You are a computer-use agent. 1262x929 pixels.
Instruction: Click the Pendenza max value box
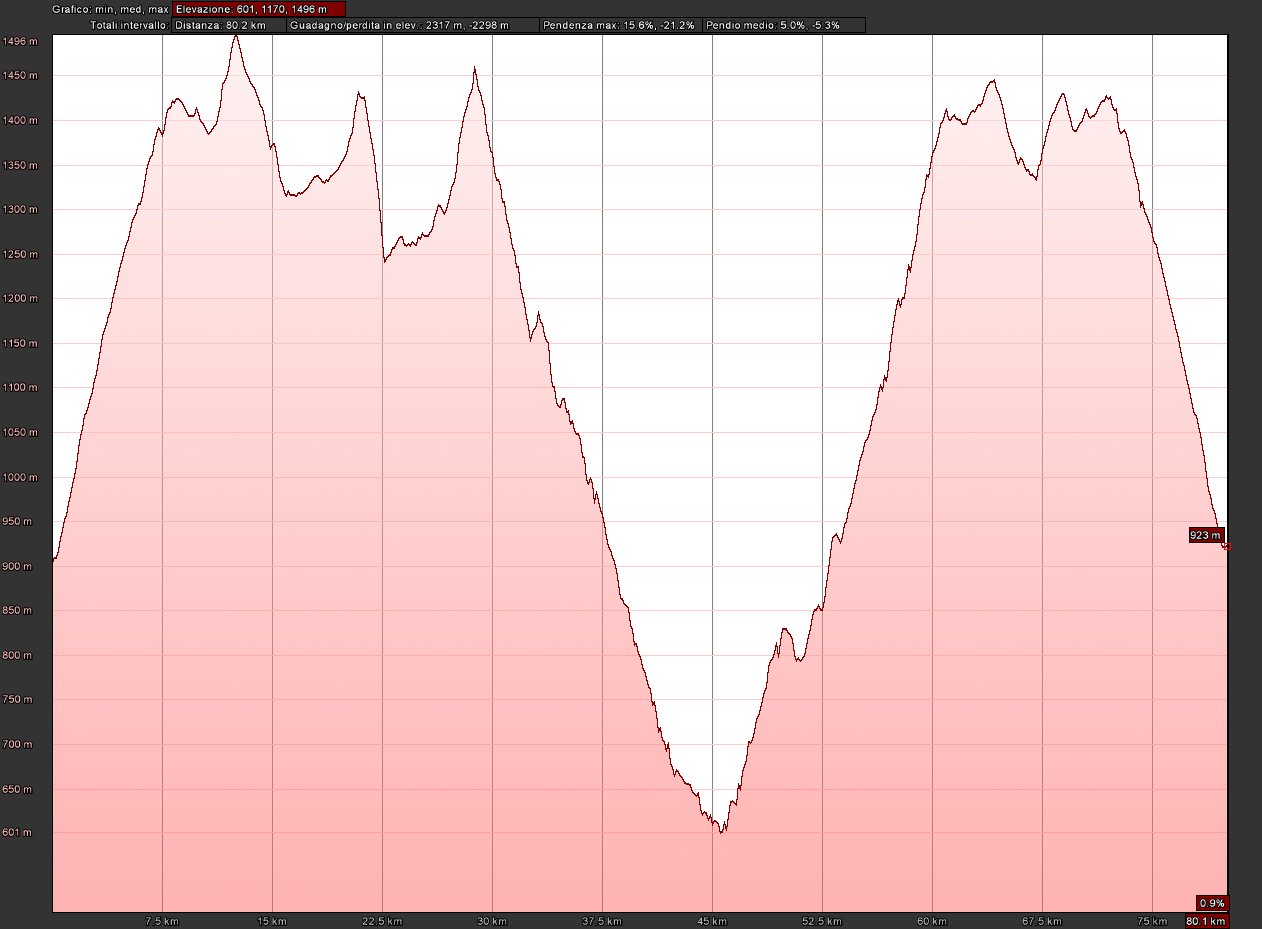point(620,25)
